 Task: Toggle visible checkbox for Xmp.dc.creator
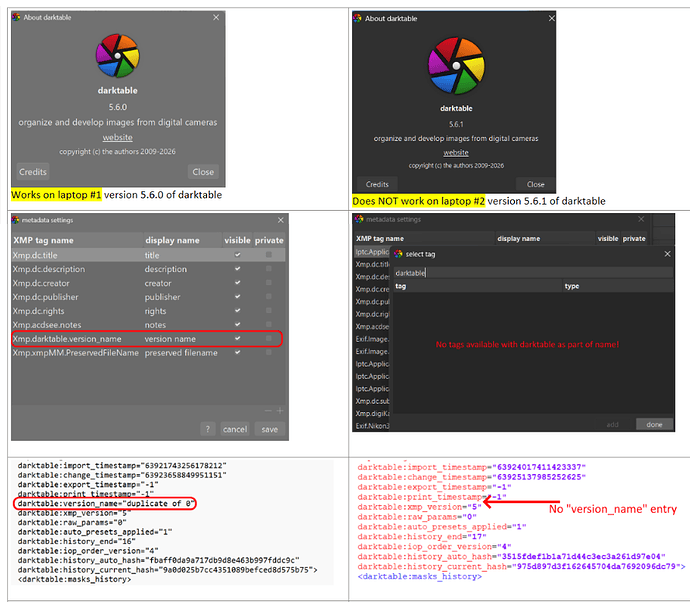click(x=238, y=283)
